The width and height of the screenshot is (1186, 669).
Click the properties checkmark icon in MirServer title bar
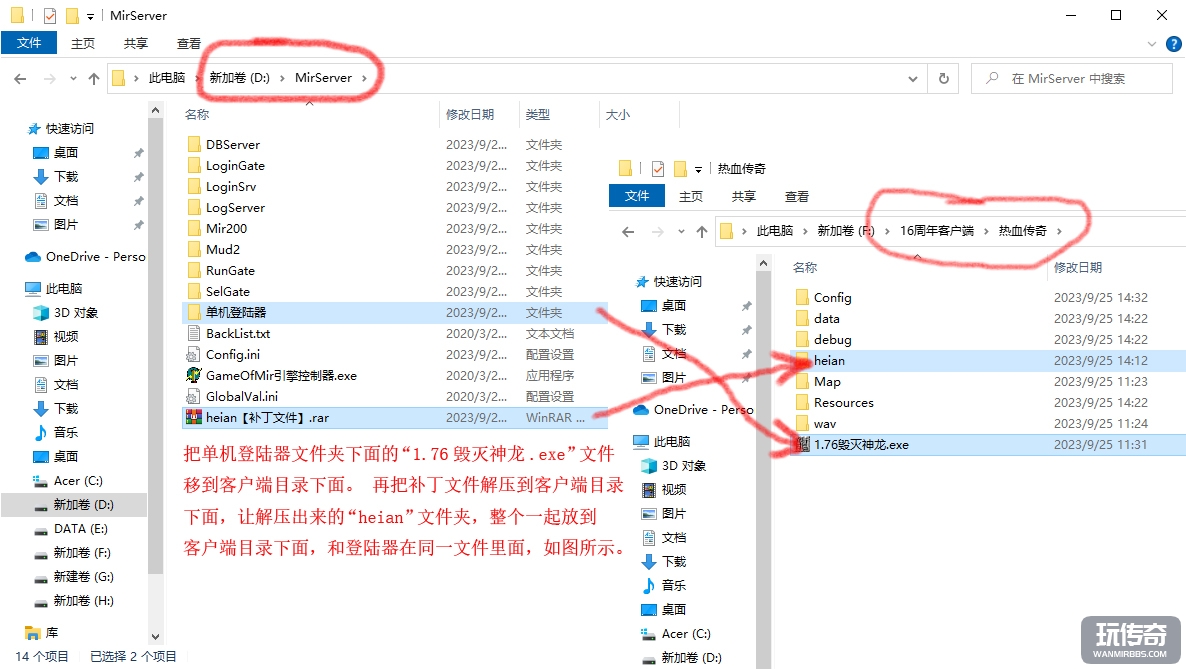point(50,15)
